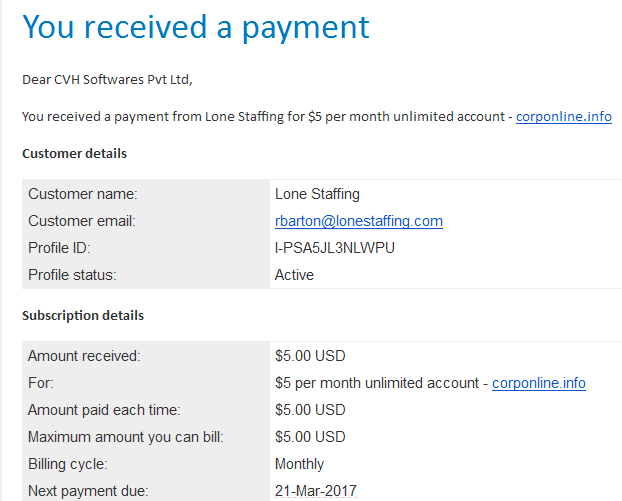Click the next payment date 21-Mar-2017
Image resolution: width=622 pixels, height=501 pixels.
point(316,491)
